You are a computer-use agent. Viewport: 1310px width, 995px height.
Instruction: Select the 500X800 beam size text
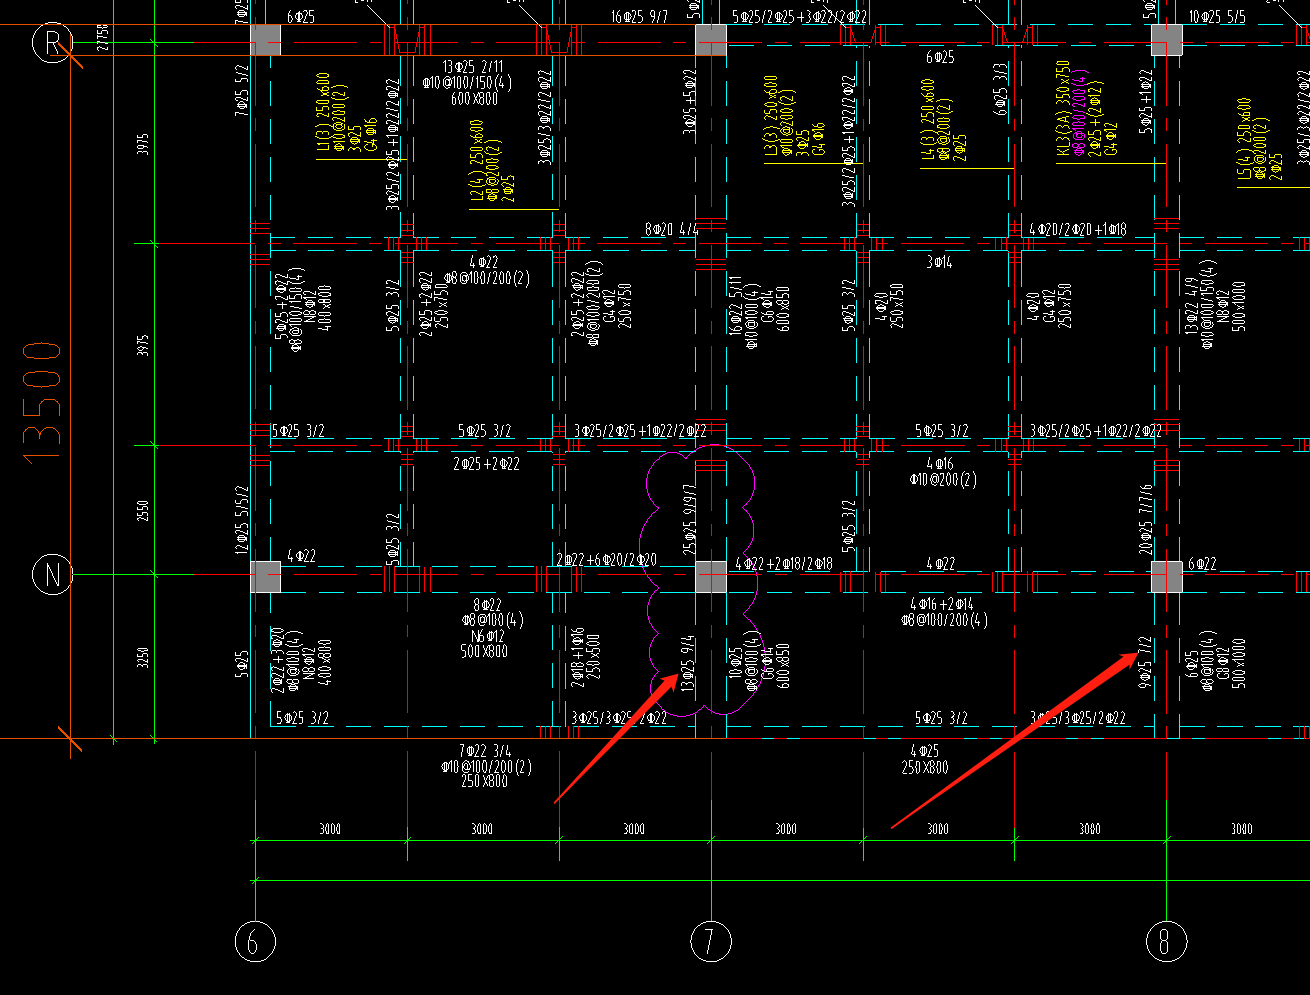tap(484, 651)
